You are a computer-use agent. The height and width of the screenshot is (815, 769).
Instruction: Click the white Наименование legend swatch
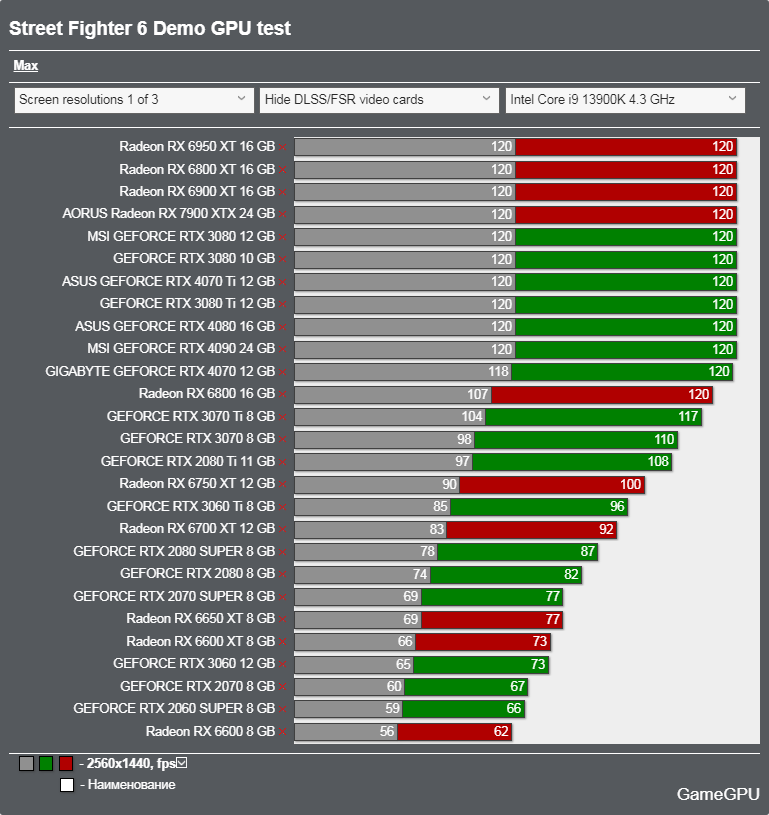click(x=67, y=785)
